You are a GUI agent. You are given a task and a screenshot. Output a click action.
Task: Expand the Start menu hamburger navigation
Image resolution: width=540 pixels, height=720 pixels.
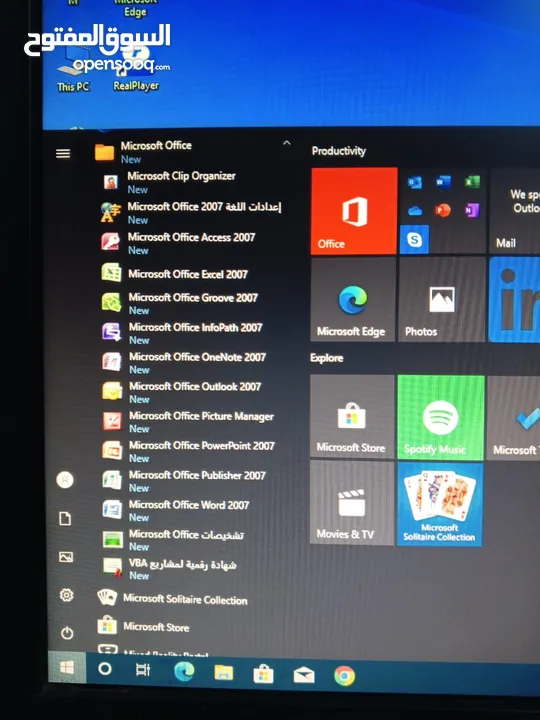[63, 153]
